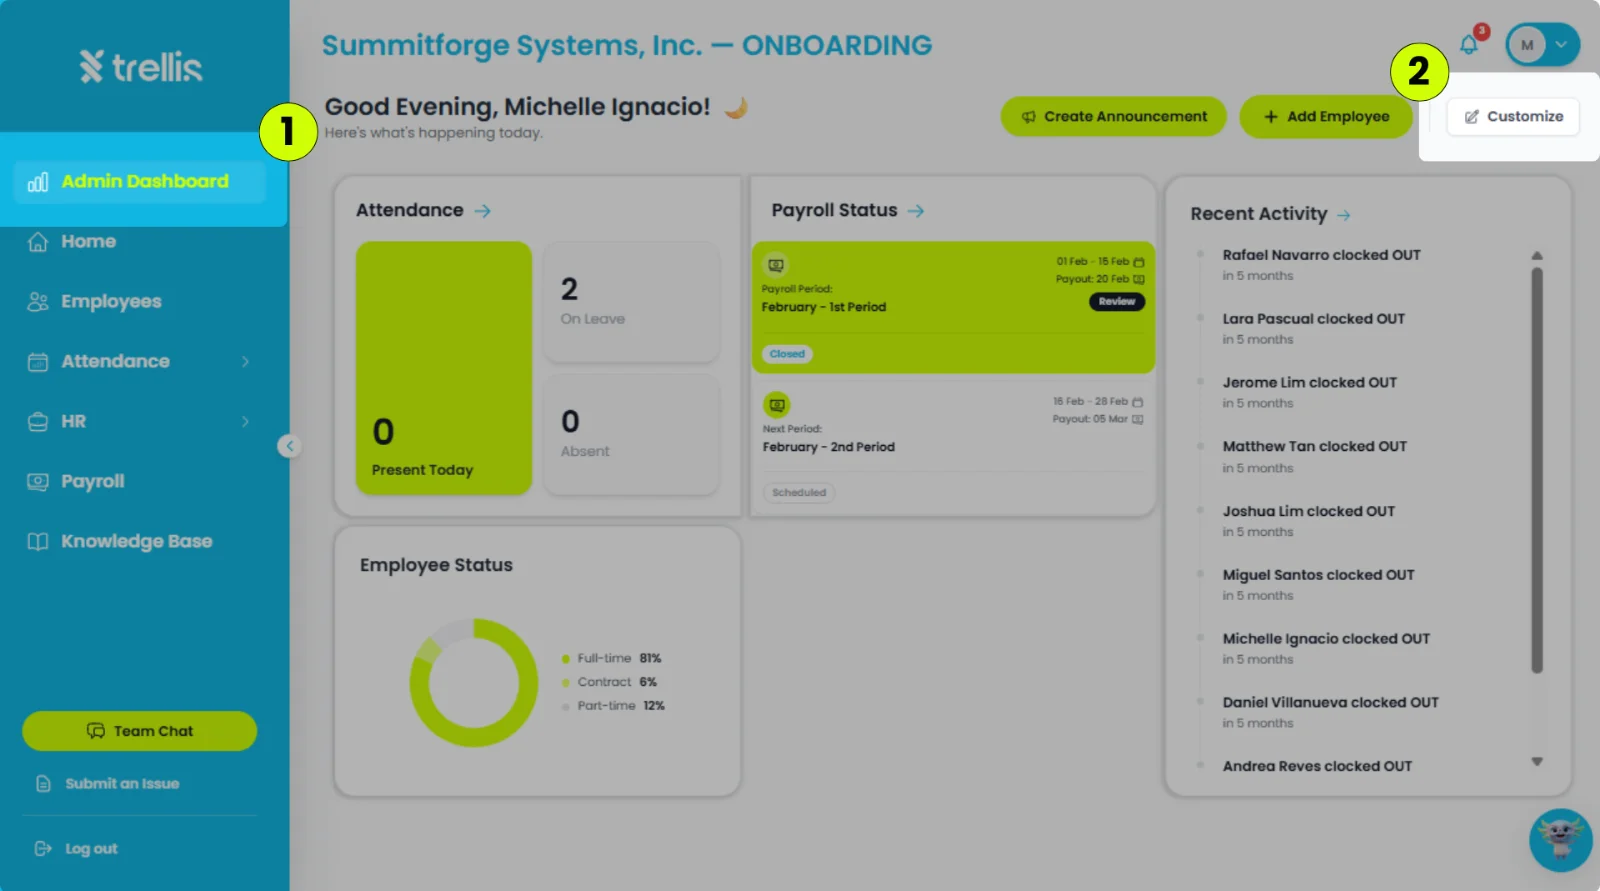Click 'Jerome Lim clocked OUT' entry
The width and height of the screenshot is (1600, 891).
tap(1309, 383)
